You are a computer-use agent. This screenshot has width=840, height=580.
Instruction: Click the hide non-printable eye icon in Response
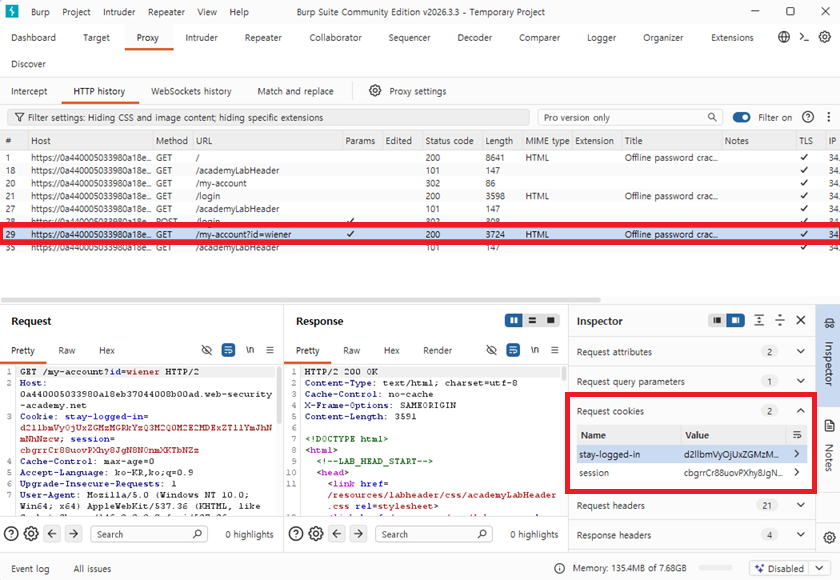[x=491, y=350]
